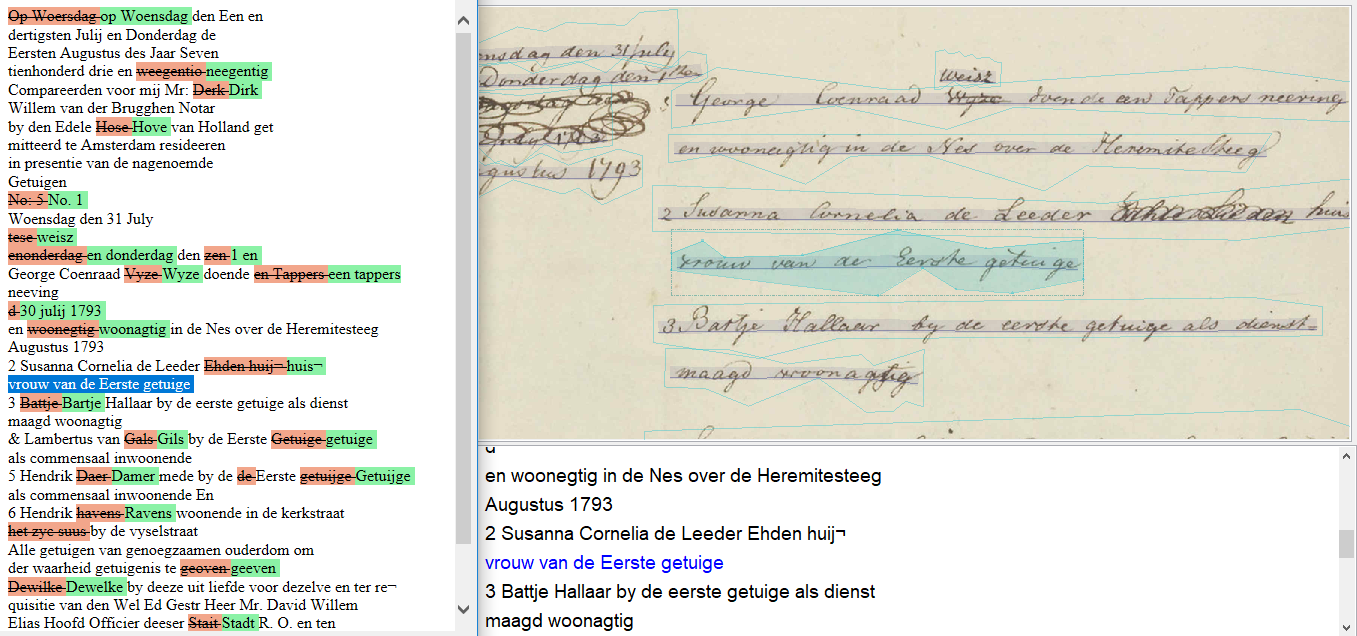1357x636 pixels.
Task: Click the green inserted text 'No. 1'
Action: (x=66, y=200)
